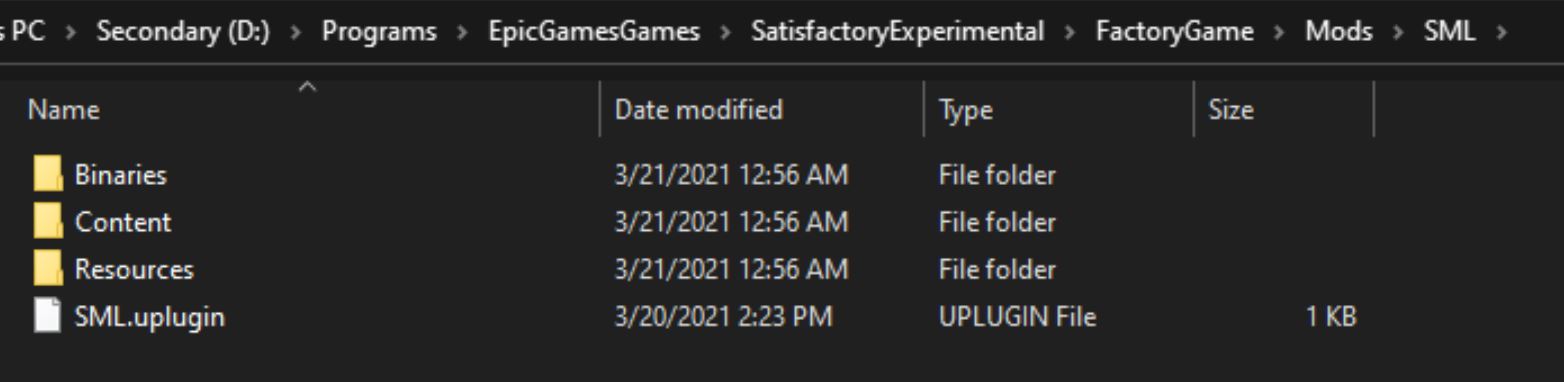This screenshot has height=382, width=1564.
Task: Navigate to FactoryGame breadcrumb
Action: 1174,32
